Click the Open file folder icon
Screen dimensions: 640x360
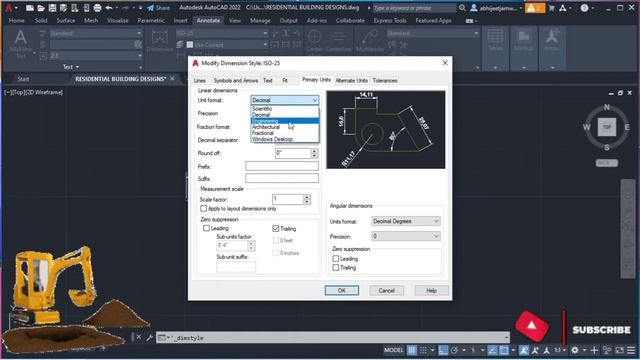41,8
